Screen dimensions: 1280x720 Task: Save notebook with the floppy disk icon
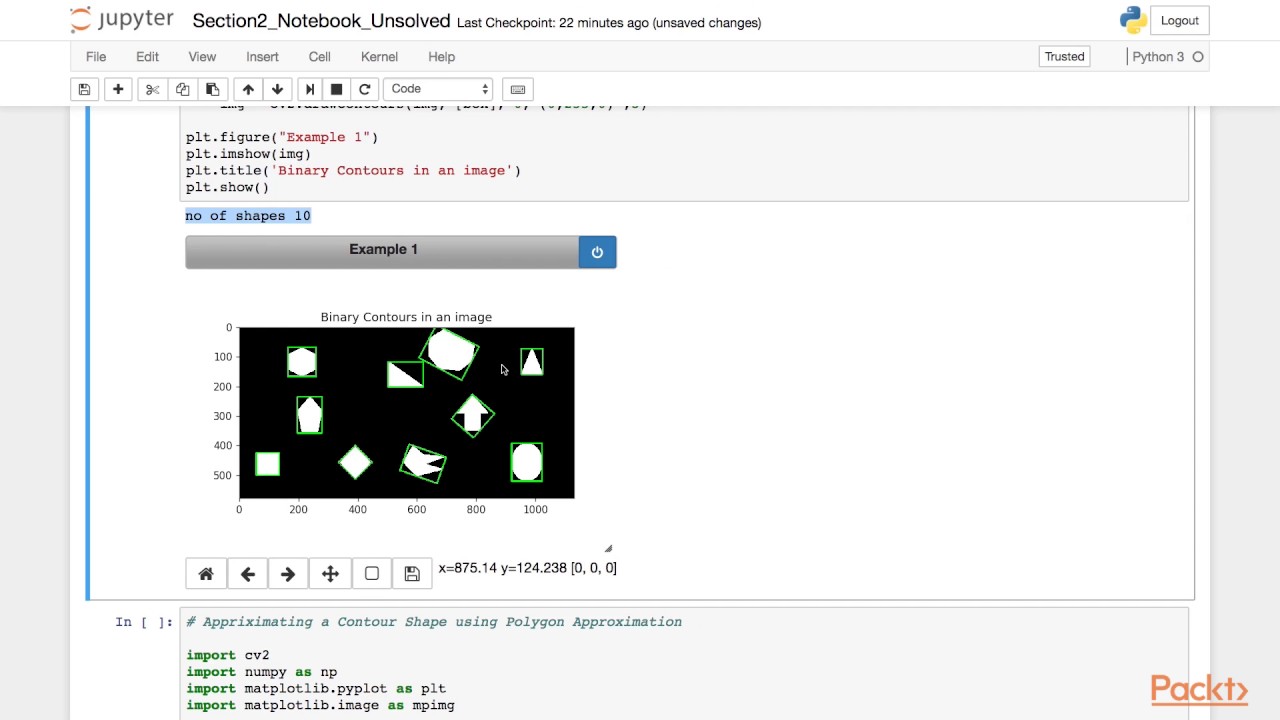tap(84, 89)
